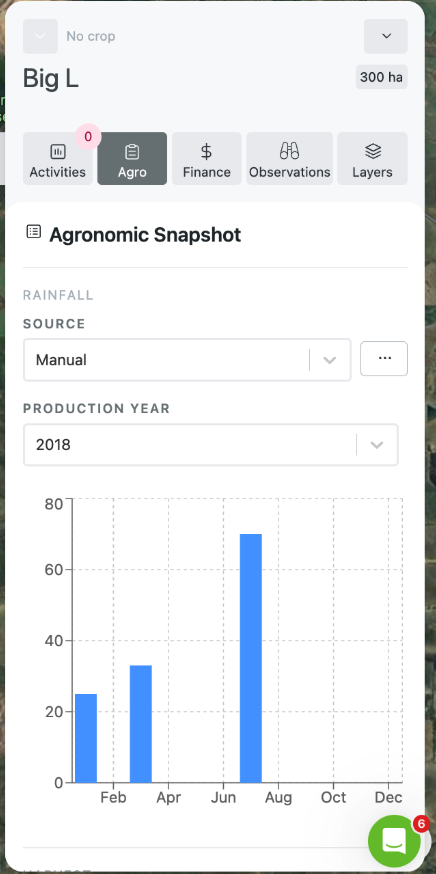
Task: Select the Agro clipboard icon
Action: pos(132,151)
